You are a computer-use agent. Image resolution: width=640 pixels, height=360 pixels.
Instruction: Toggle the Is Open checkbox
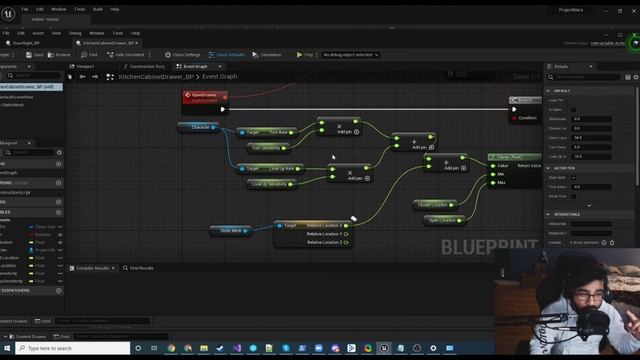tap(573, 109)
